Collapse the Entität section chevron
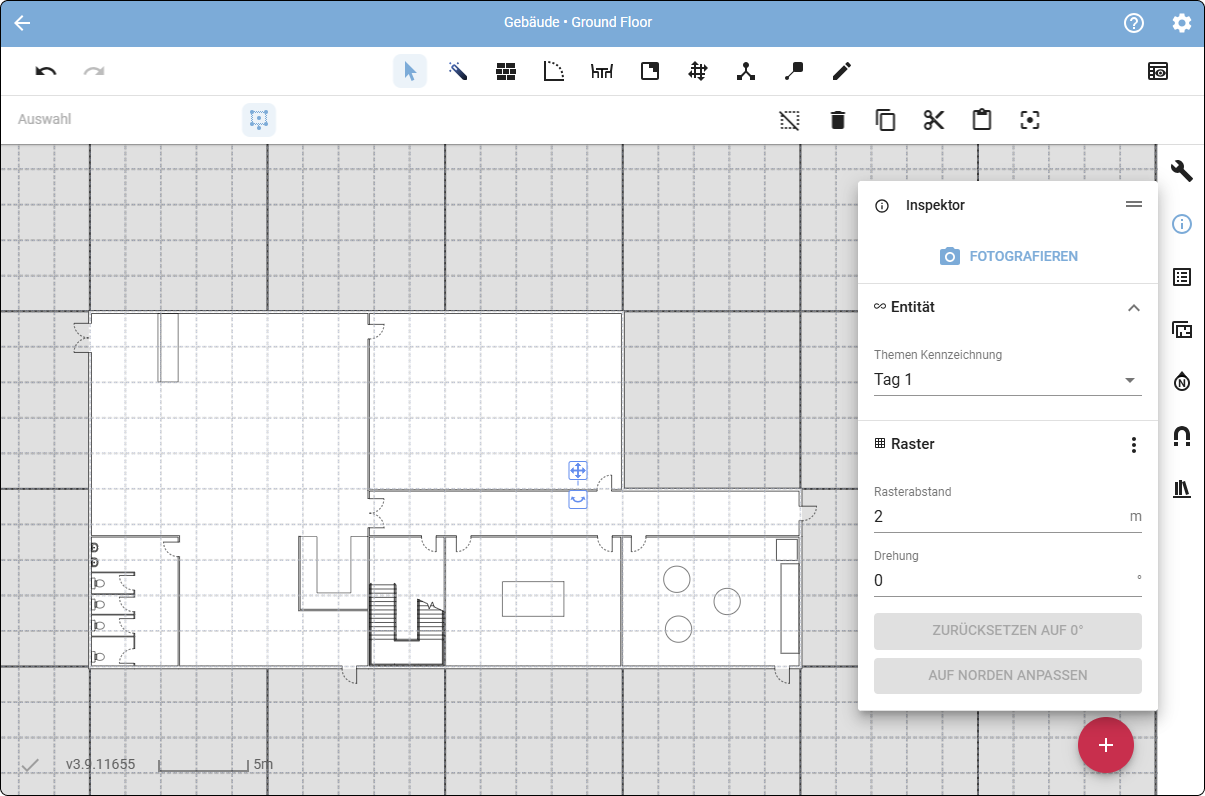1205x796 pixels. coord(1133,308)
